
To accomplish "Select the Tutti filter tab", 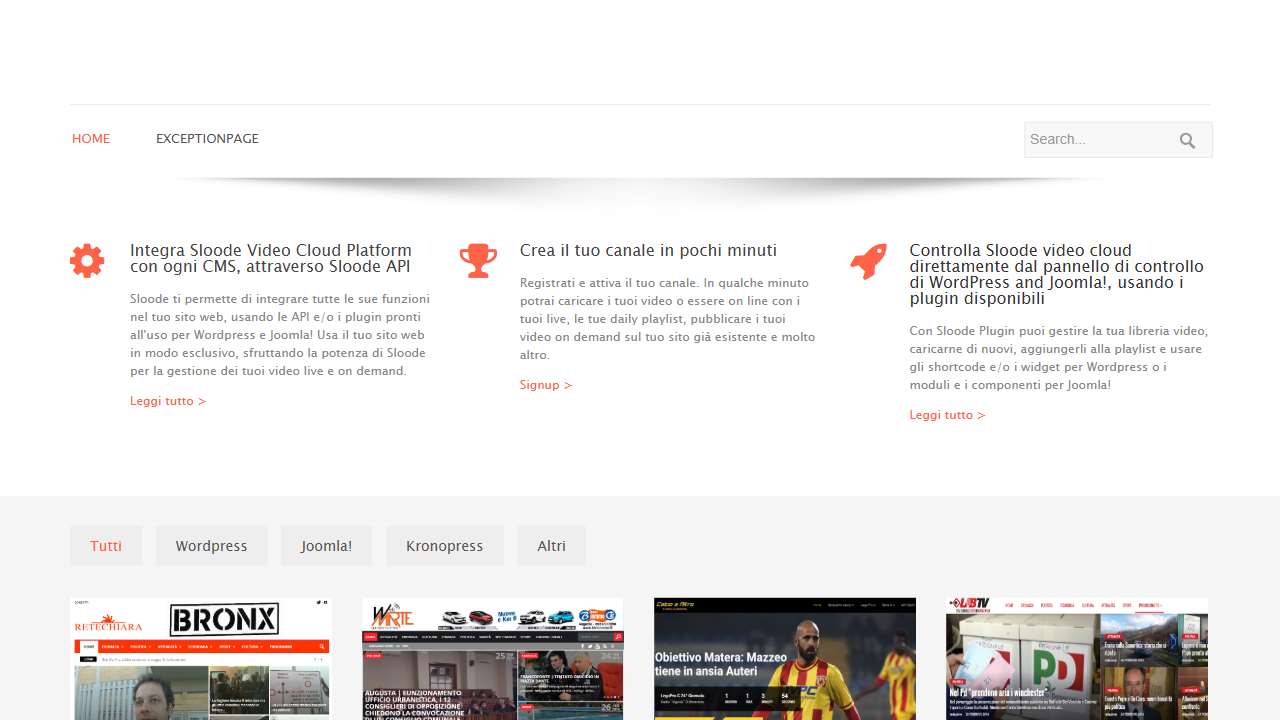I will click(106, 546).
